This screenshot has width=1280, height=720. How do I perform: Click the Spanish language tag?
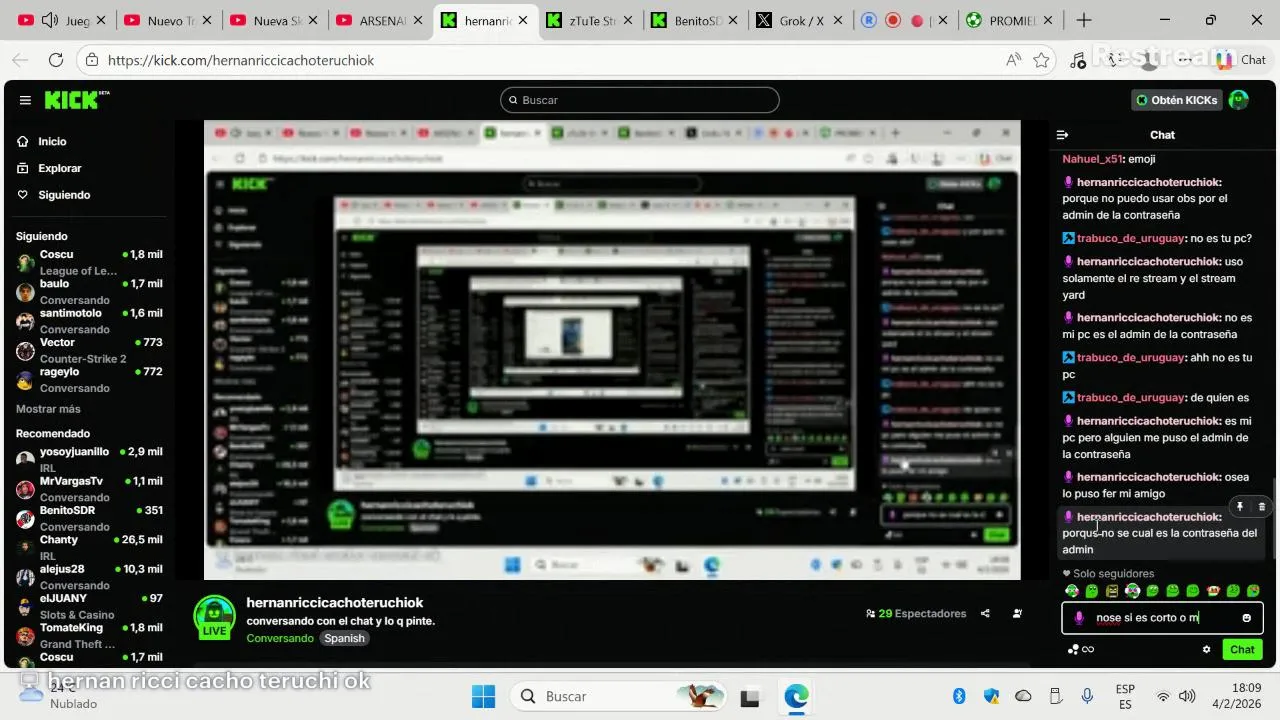click(x=344, y=638)
